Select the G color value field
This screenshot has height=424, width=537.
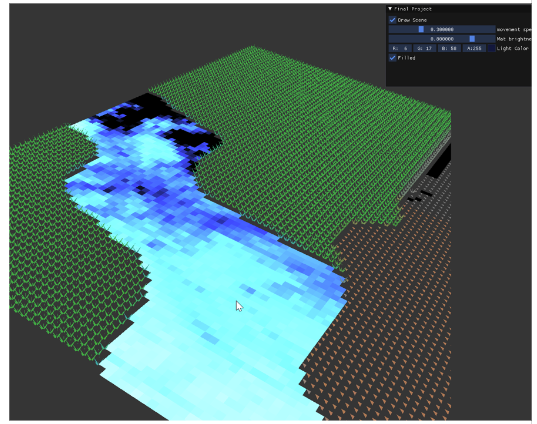pyautogui.click(x=425, y=48)
